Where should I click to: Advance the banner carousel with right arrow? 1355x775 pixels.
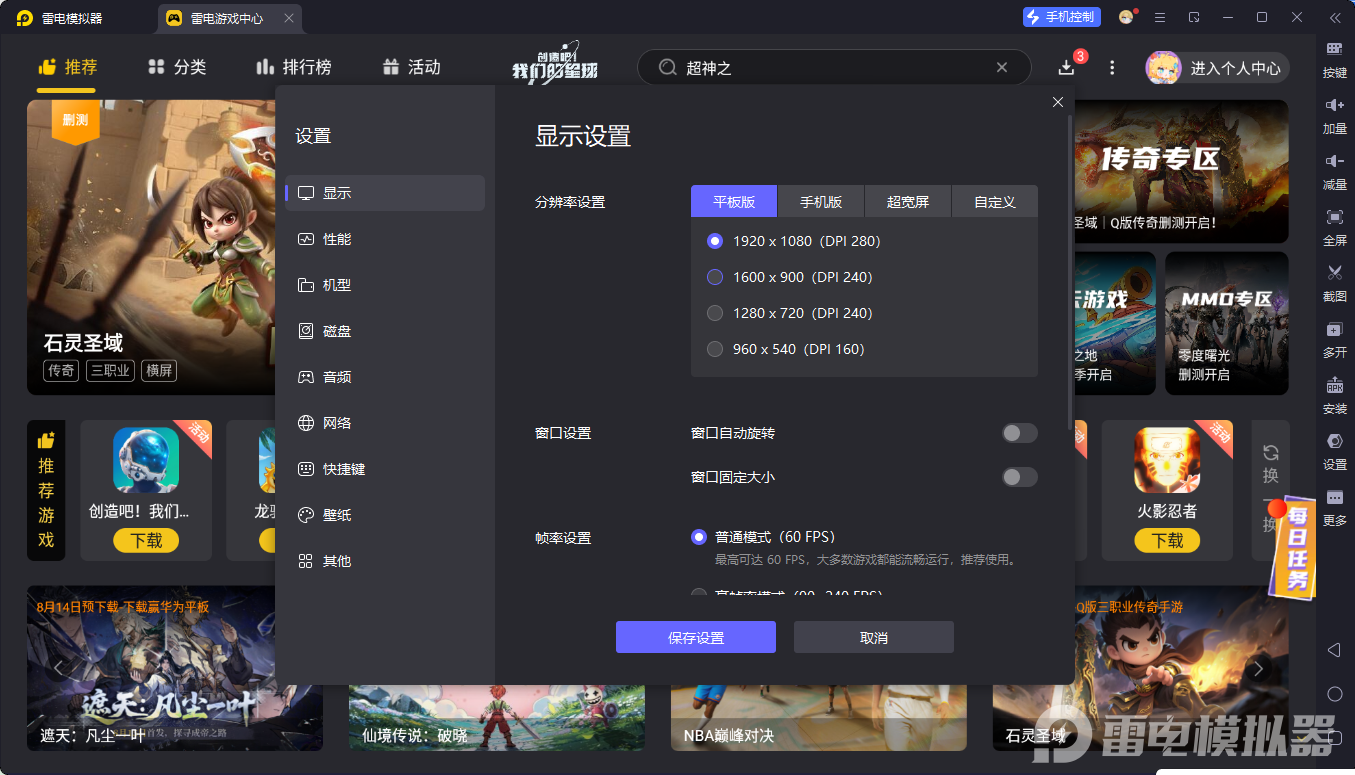click(x=1258, y=668)
